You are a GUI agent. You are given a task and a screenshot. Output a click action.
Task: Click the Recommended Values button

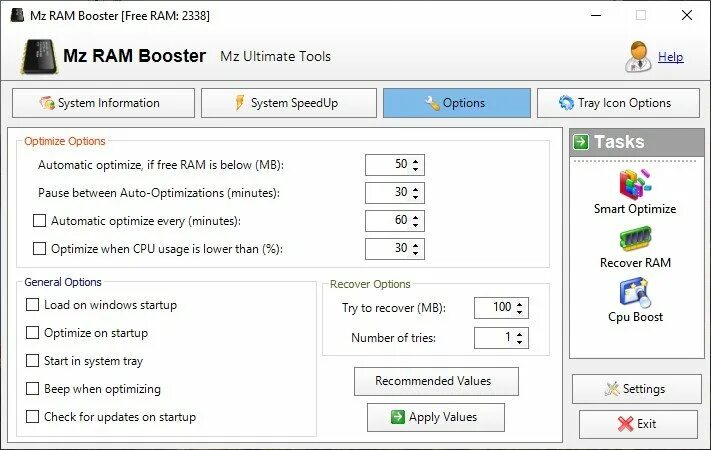(x=436, y=382)
